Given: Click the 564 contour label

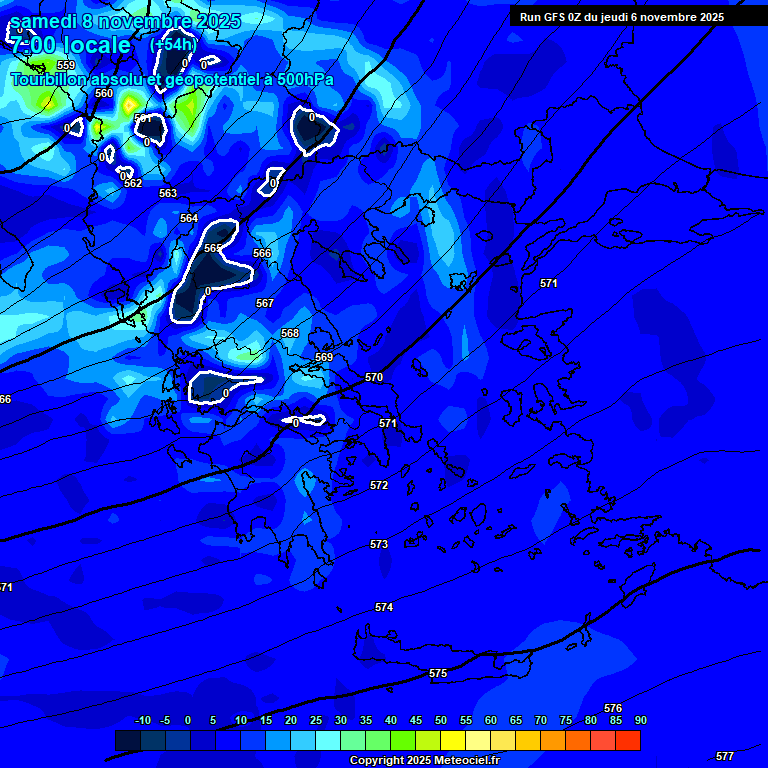Looking at the screenshot, I should (189, 219).
